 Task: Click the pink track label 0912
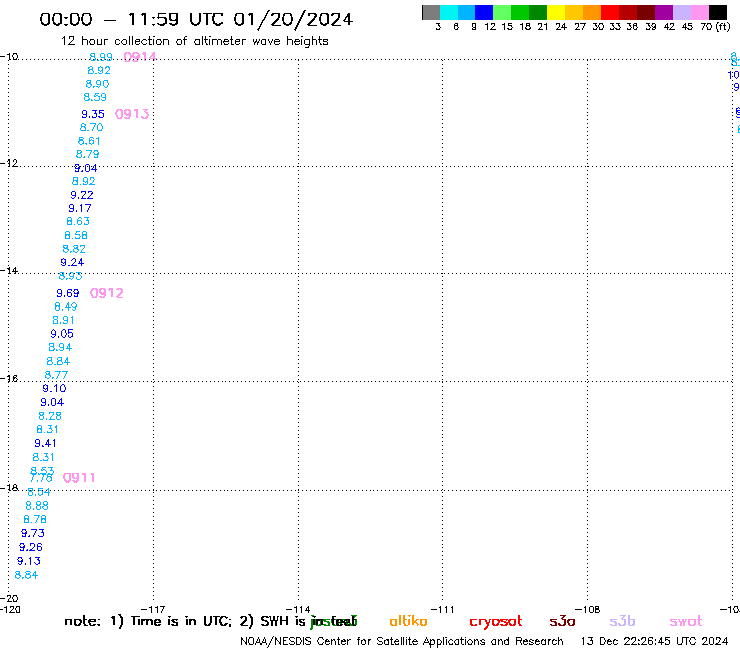click(x=107, y=293)
